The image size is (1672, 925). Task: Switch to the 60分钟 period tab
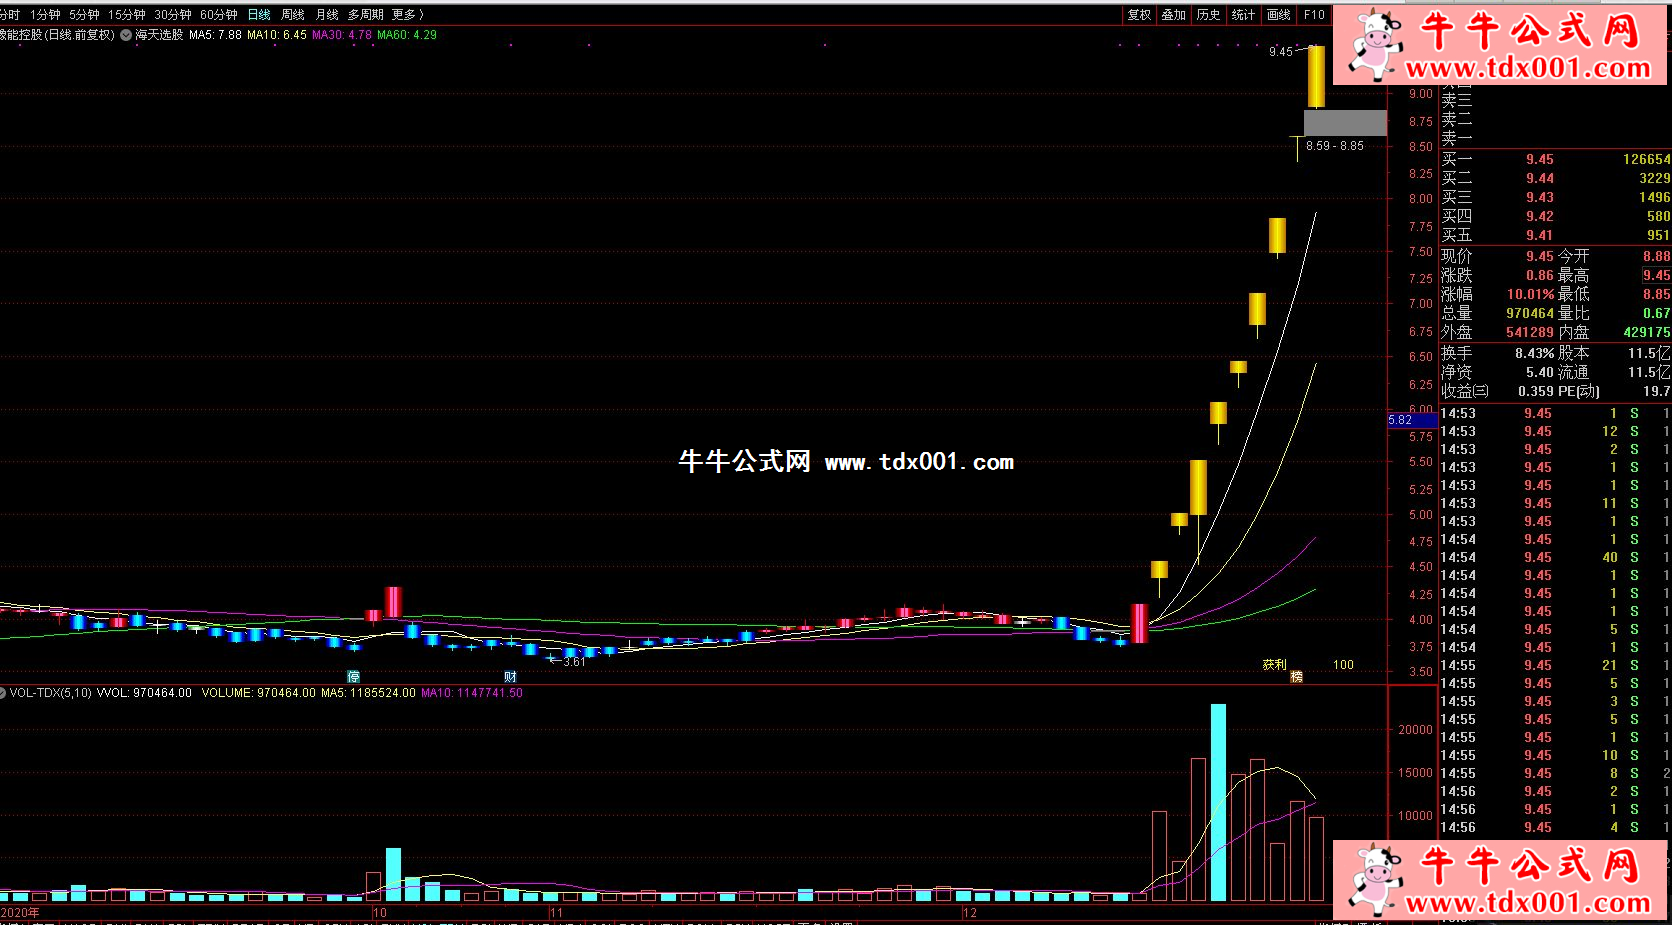219,15
